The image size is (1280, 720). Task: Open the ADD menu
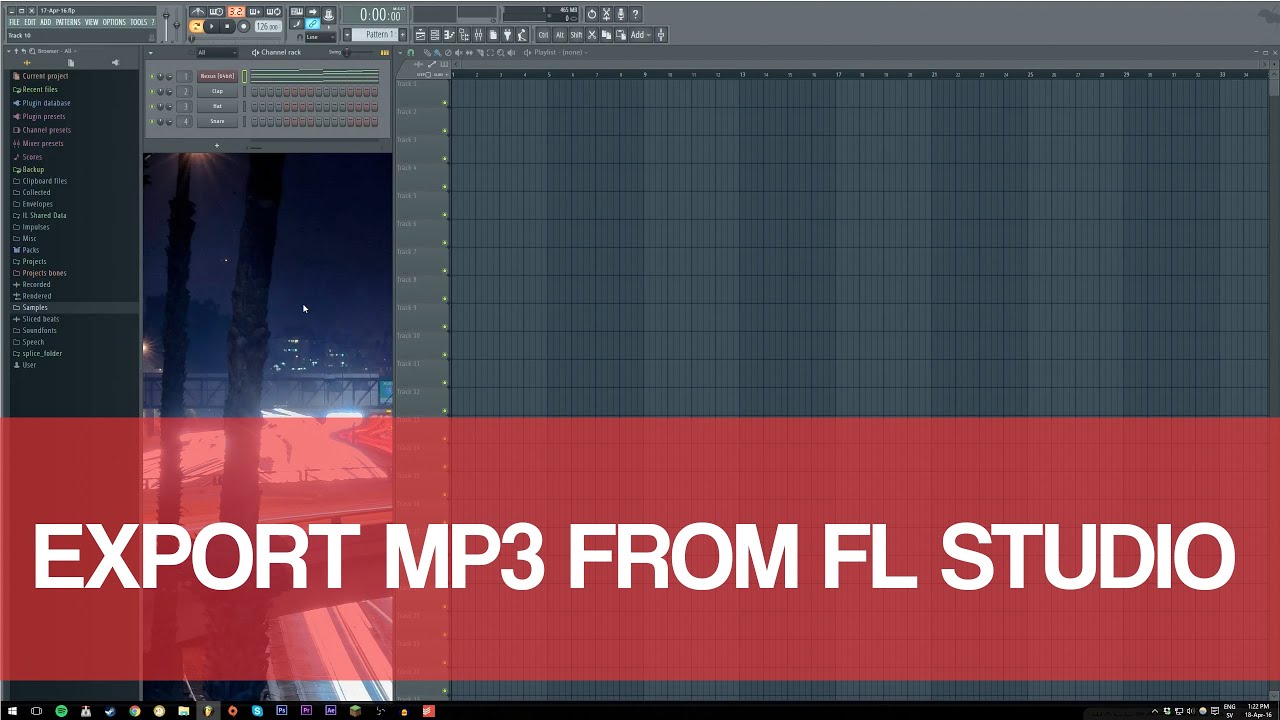coord(45,22)
